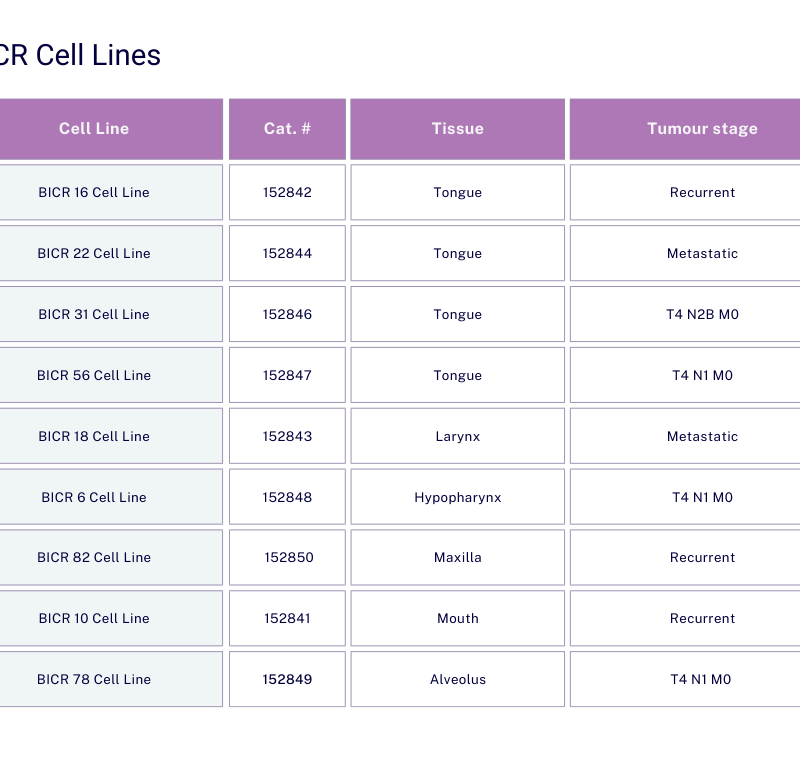800x768 pixels.
Task: Select the T4 N2B M0 stage cell
Action: 702,315
